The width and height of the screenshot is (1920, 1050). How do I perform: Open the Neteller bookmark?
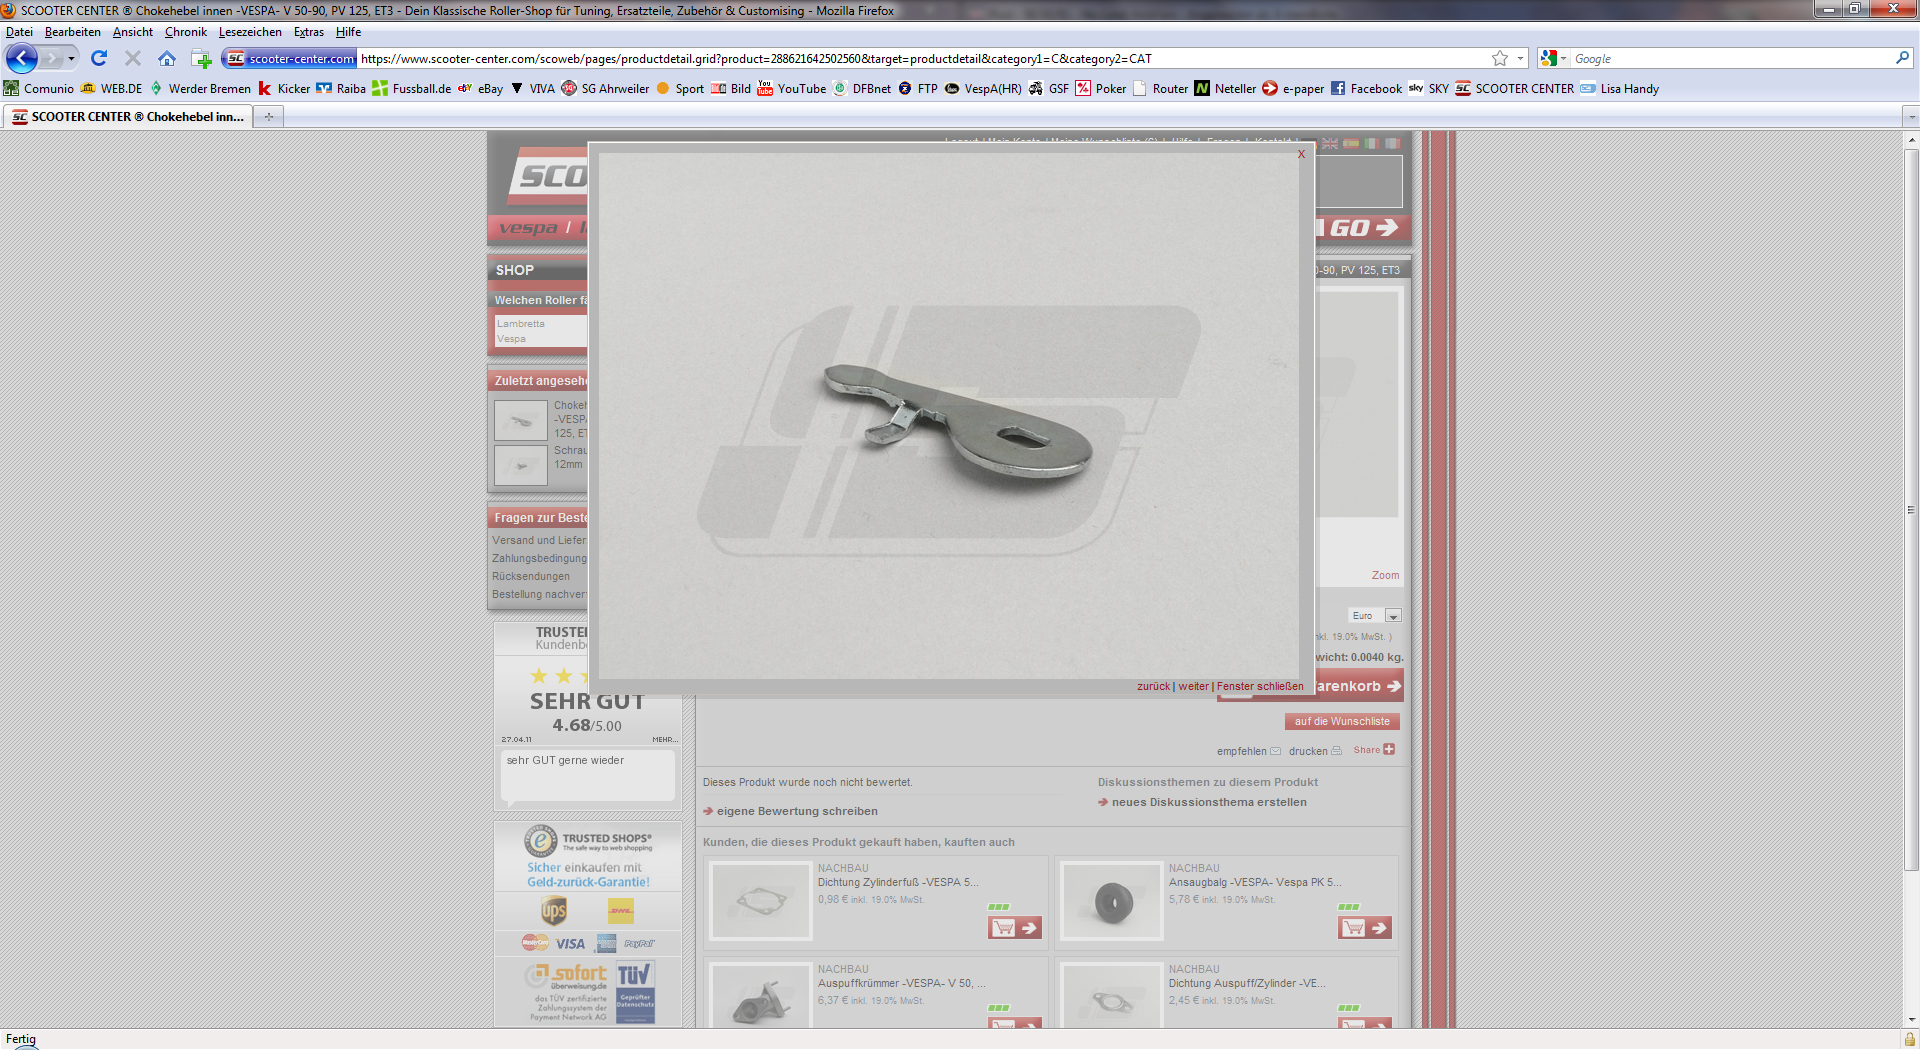(1225, 88)
